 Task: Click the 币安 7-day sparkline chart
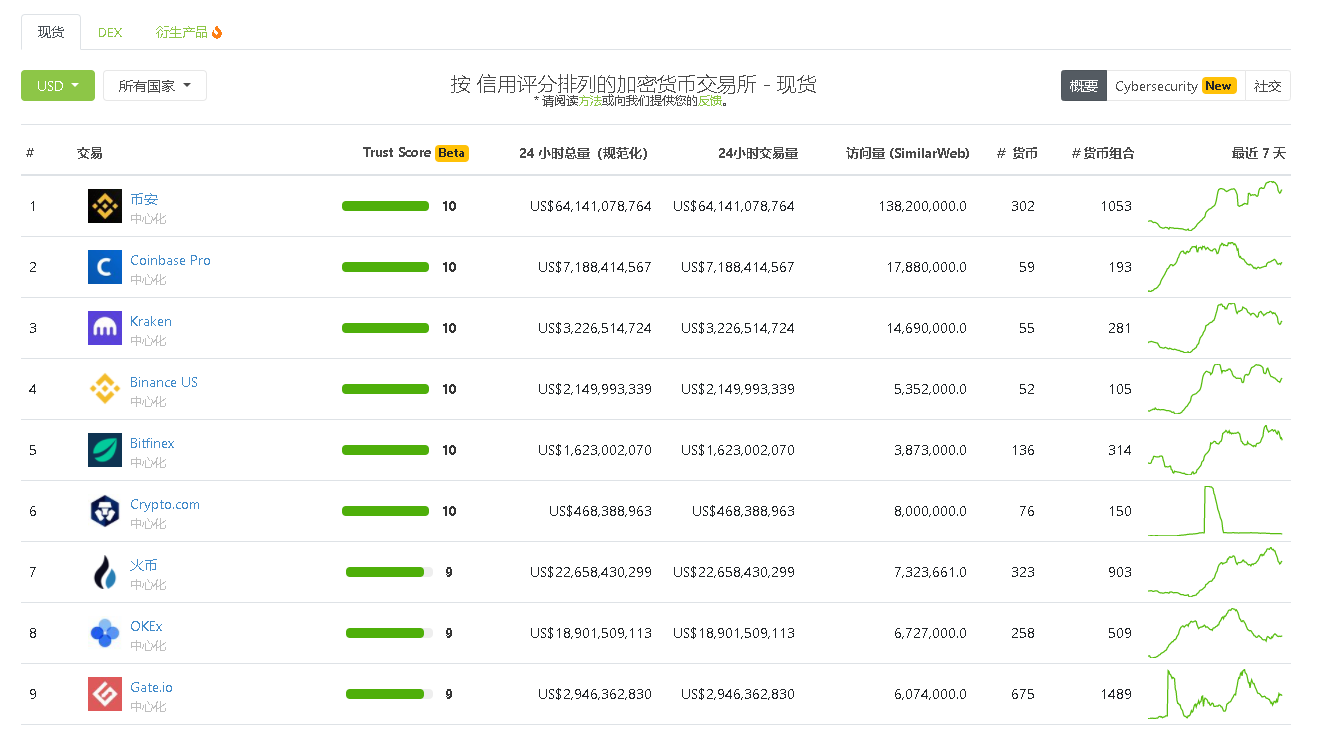tap(1215, 206)
